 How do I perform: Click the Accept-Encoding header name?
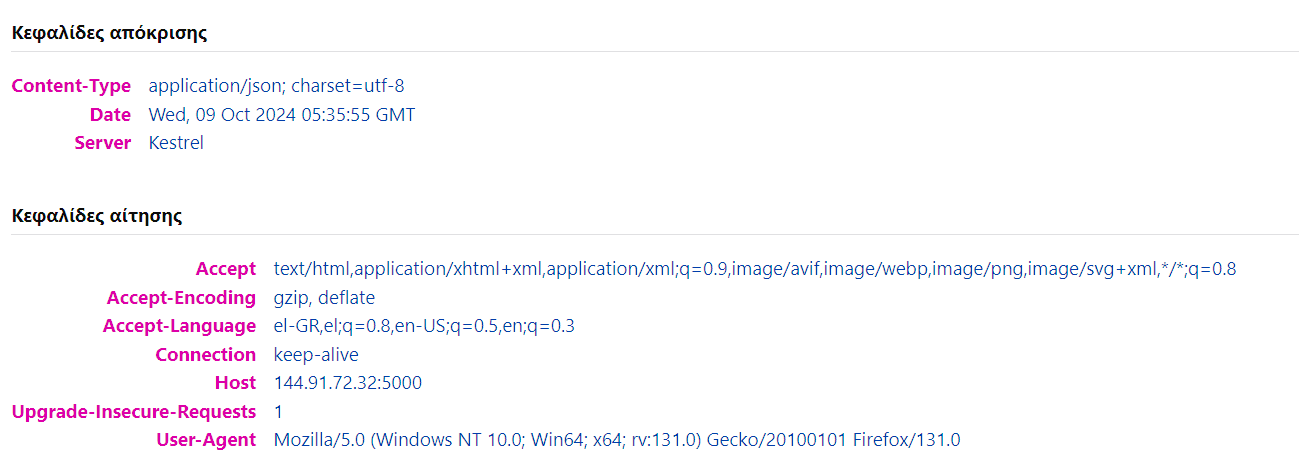(x=181, y=298)
